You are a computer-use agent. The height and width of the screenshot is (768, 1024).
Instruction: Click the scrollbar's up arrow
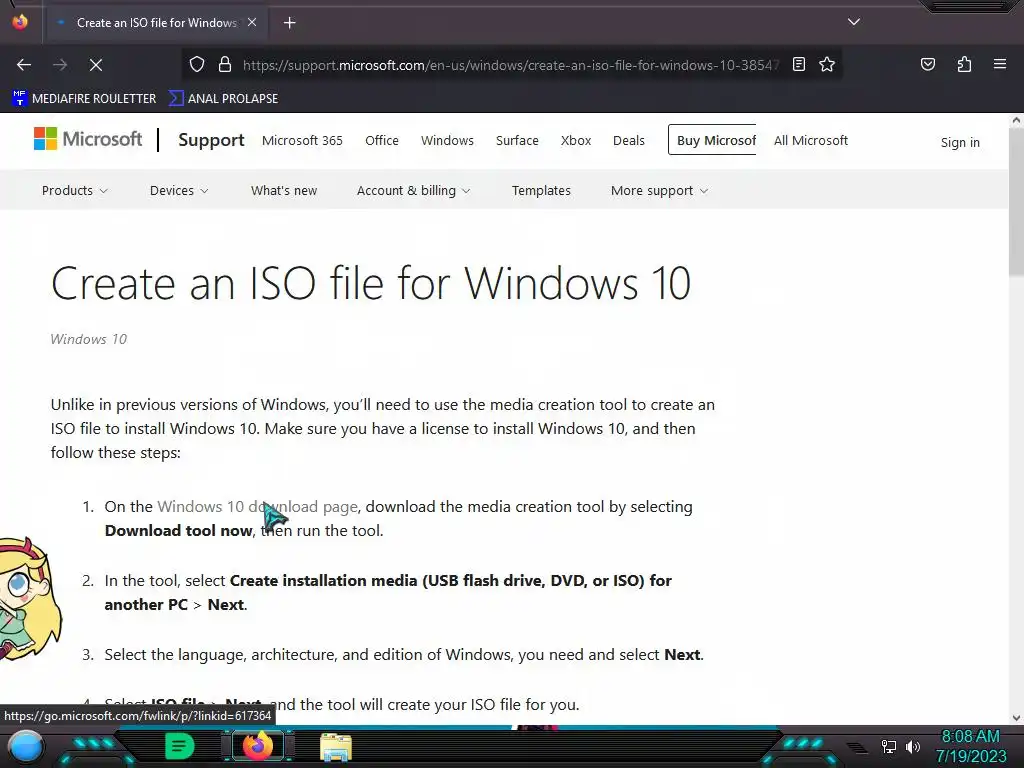pyautogui.click(x=1016, y=120)
